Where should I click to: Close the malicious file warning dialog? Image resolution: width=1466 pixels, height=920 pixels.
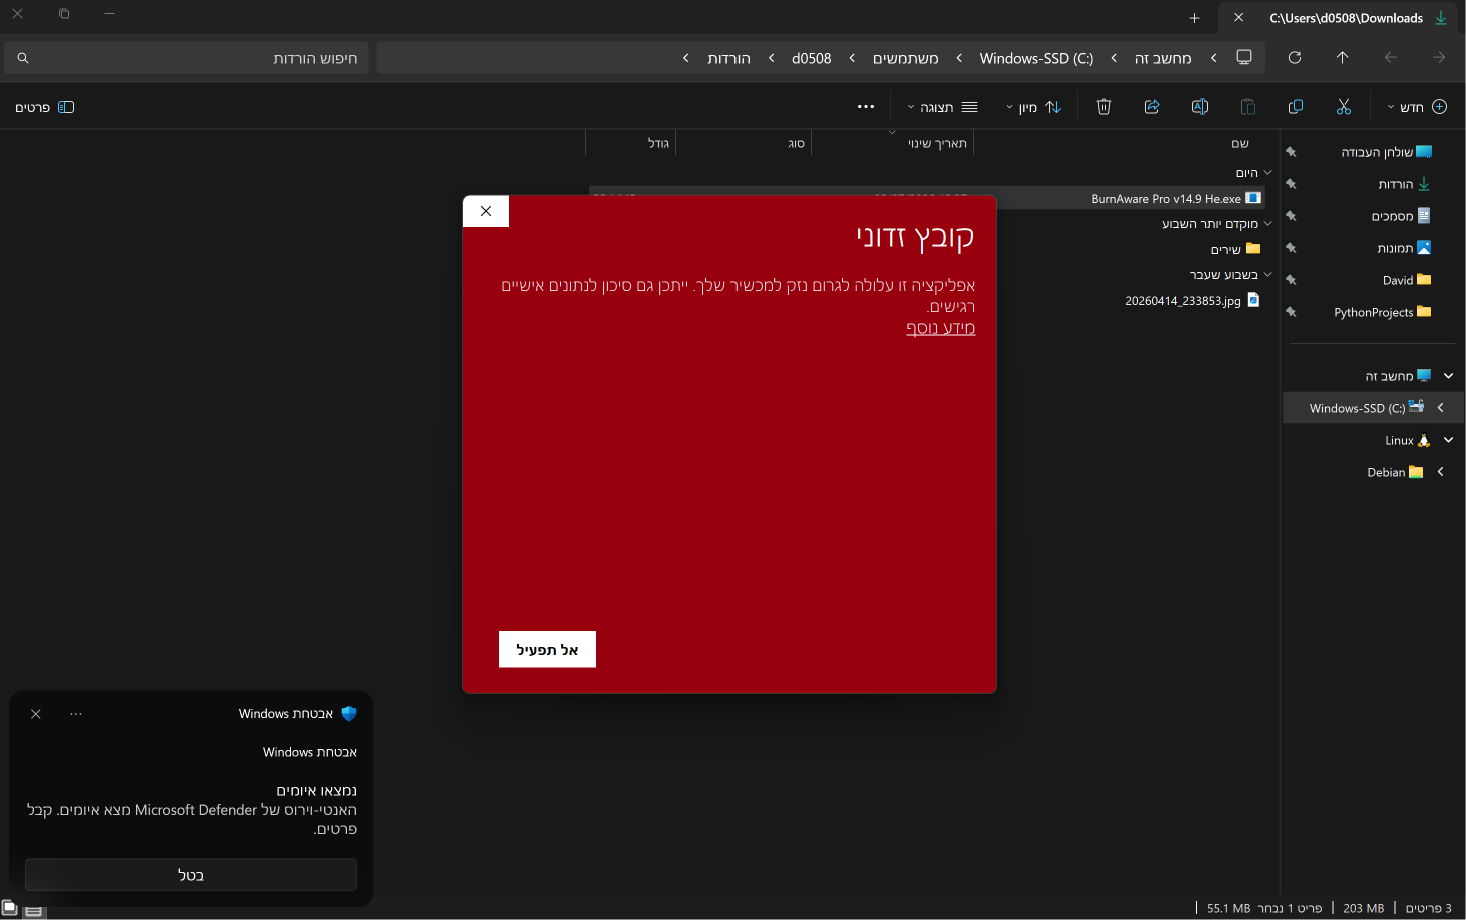pos(486,211)
